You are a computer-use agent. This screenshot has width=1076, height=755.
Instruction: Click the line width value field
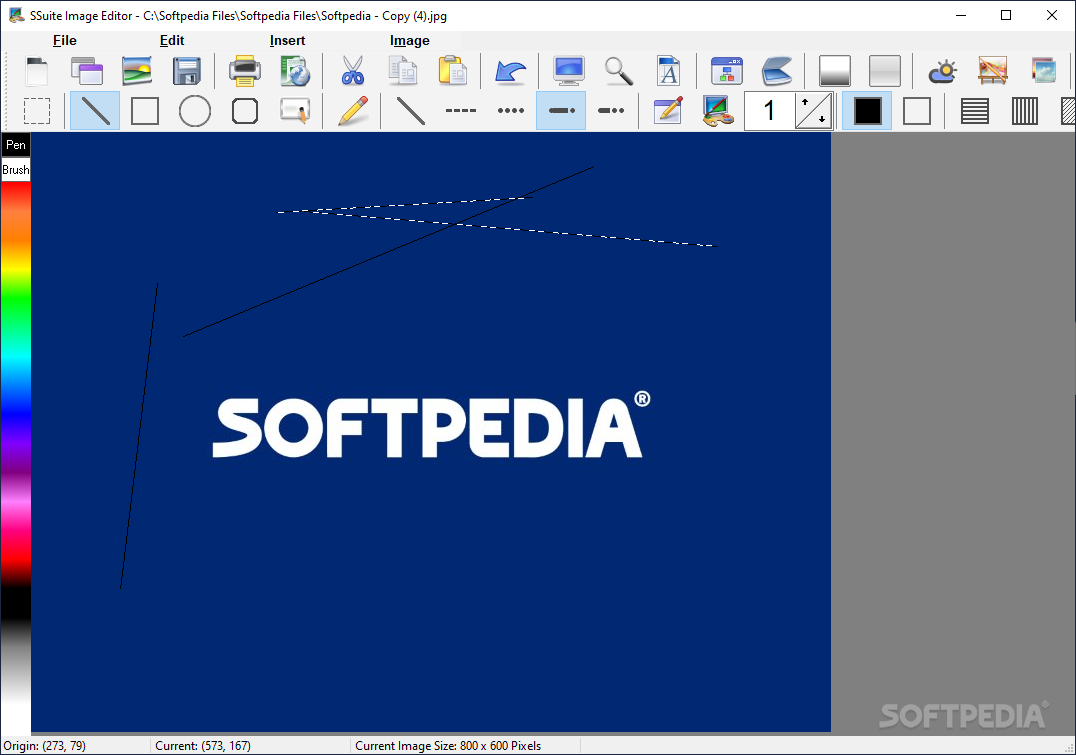[x=769, y=111]
